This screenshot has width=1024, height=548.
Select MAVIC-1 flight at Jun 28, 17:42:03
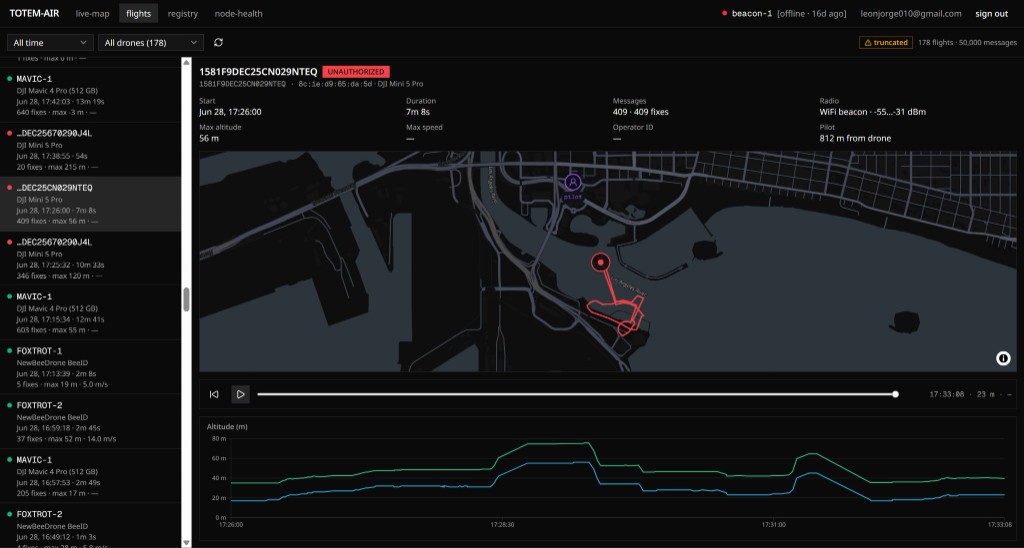coord(90,95)
